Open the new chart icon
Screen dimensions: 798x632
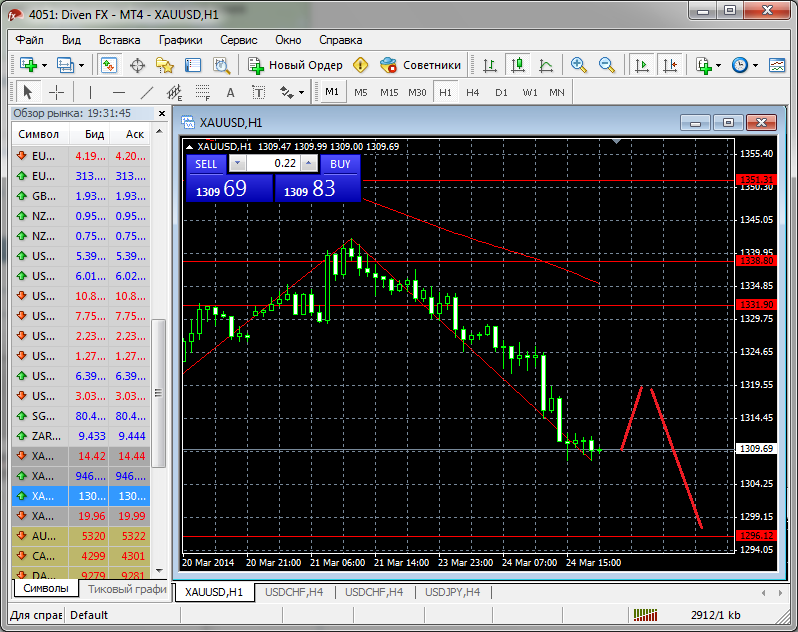tap(28, 65)
